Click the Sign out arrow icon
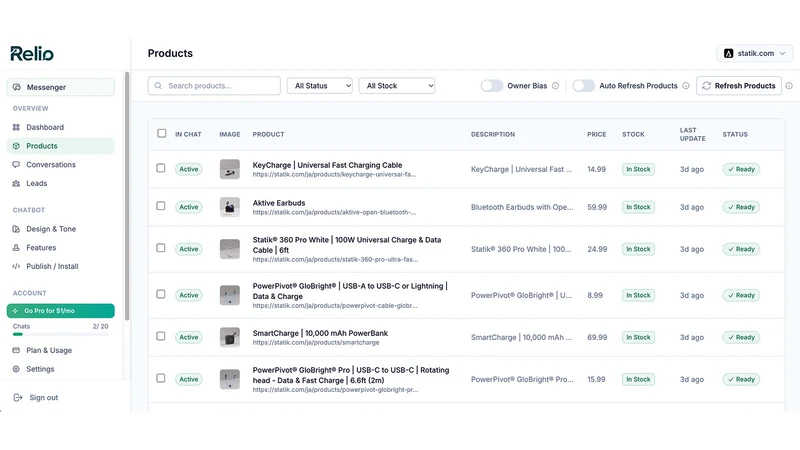 click(18, 397)
